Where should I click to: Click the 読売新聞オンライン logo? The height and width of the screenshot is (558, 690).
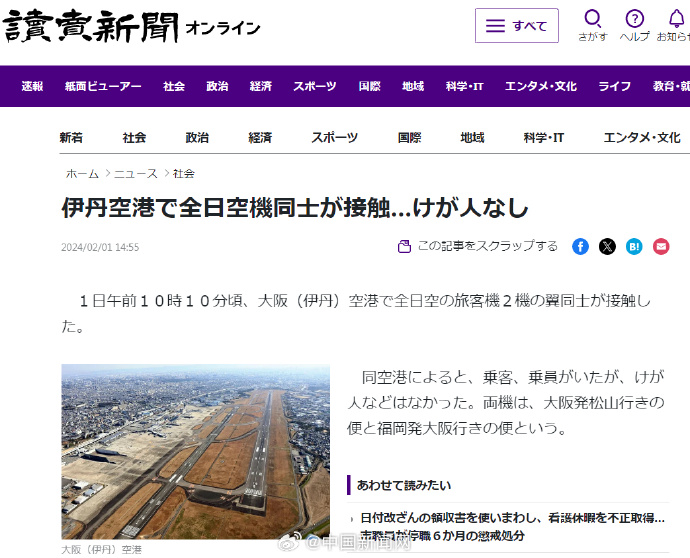click(132, 26)
